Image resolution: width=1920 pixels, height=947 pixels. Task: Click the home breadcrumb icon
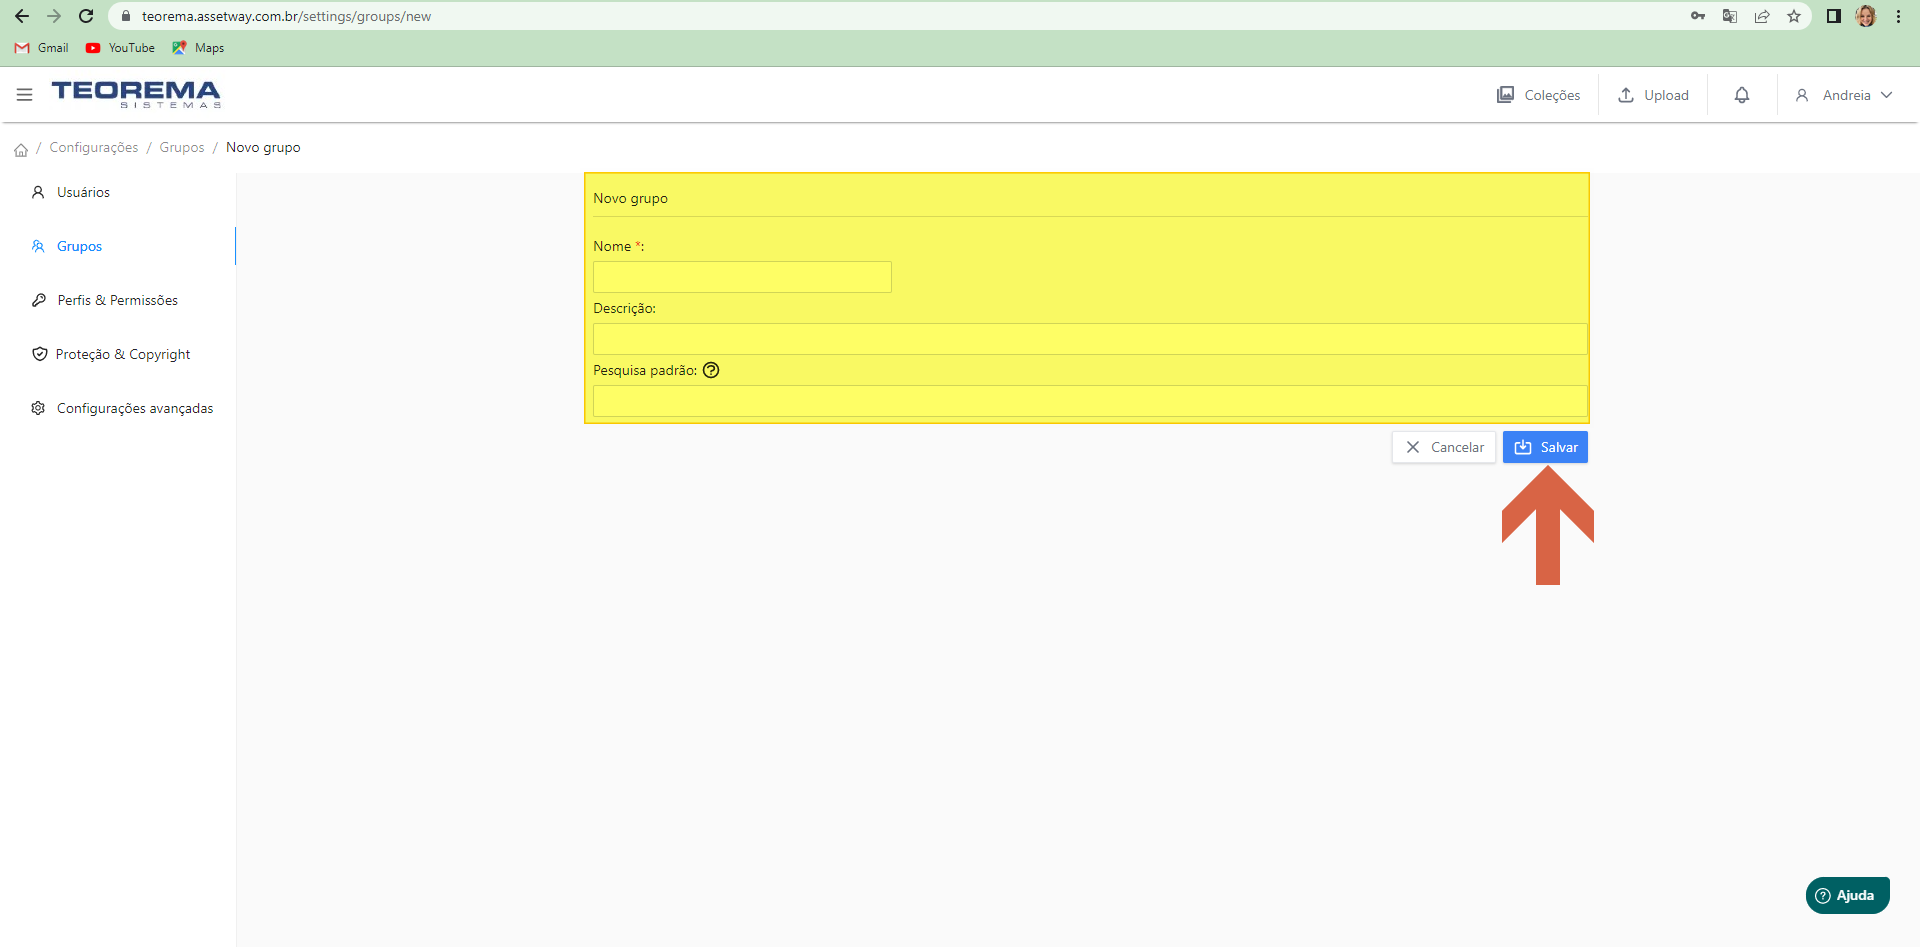(21, 149)
